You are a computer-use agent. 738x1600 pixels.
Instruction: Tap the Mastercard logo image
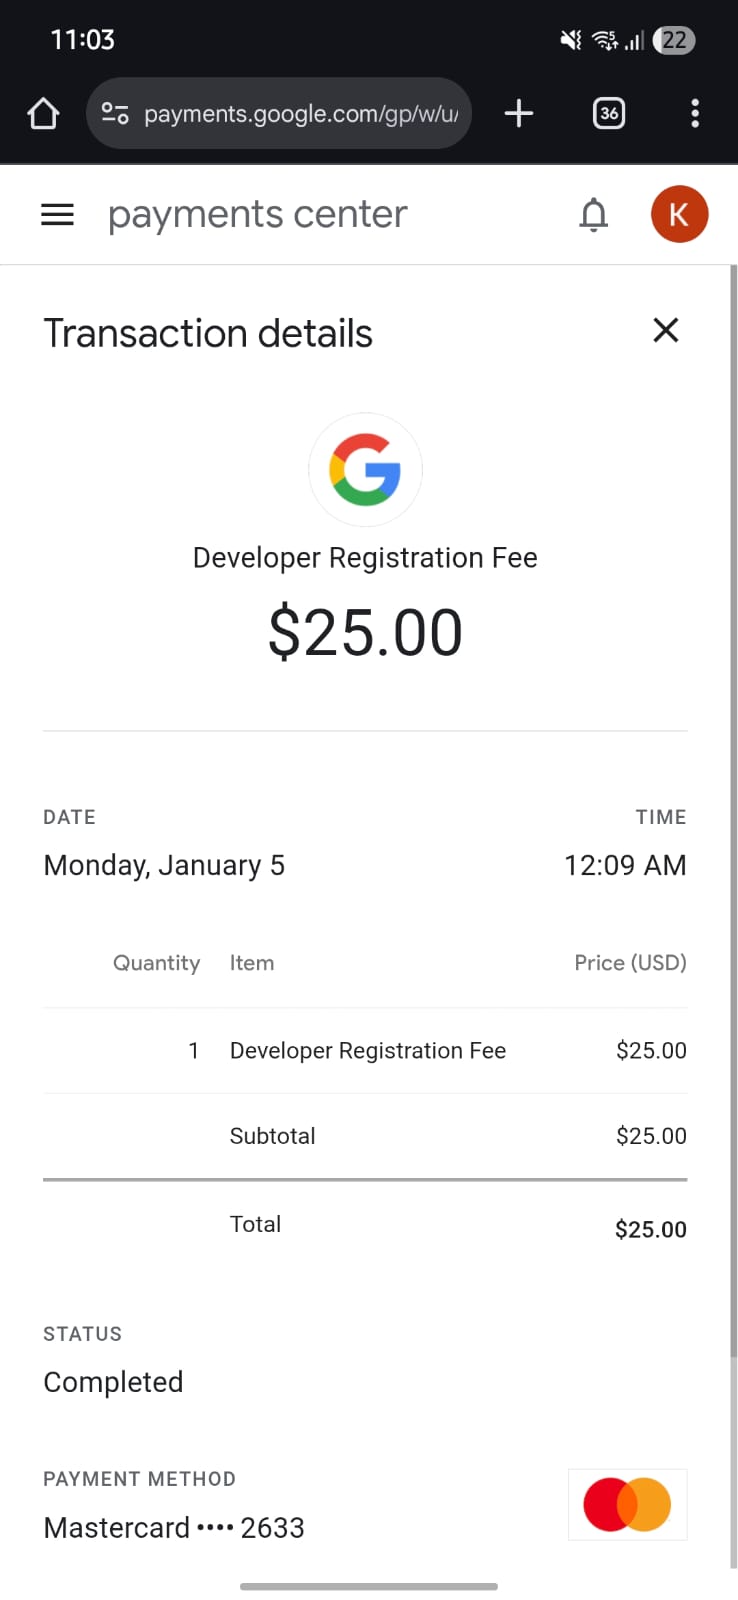627,1504
